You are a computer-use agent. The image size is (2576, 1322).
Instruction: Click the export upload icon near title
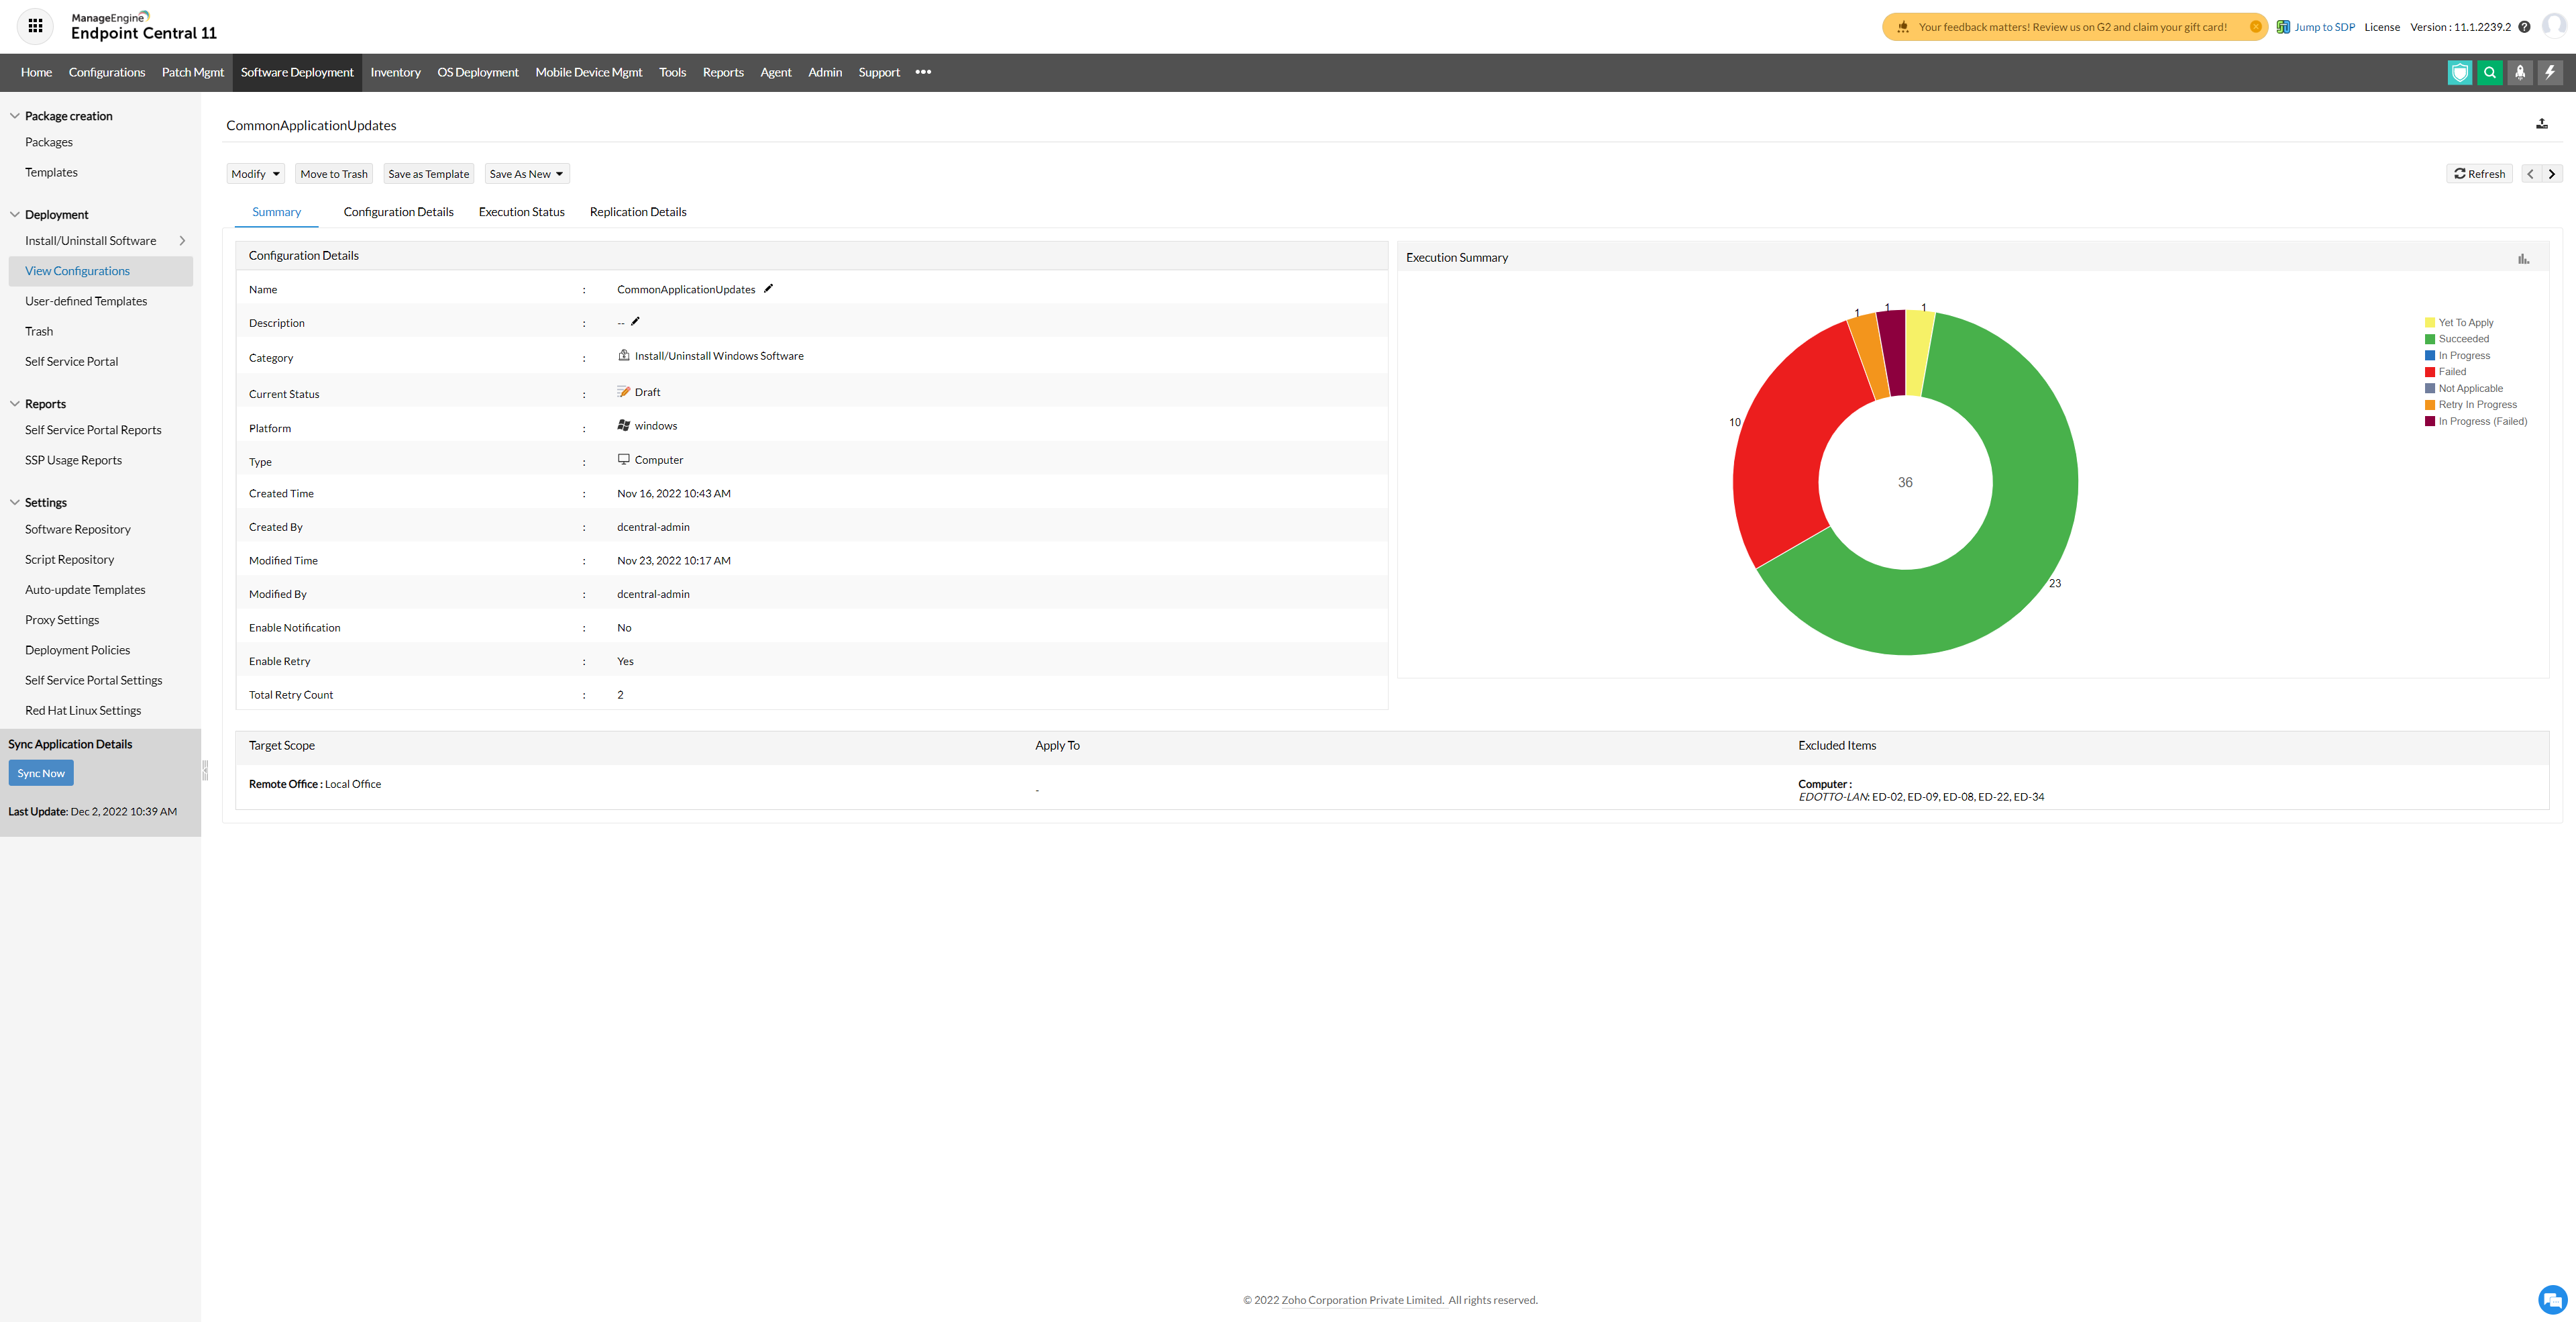click(2542, 124)
